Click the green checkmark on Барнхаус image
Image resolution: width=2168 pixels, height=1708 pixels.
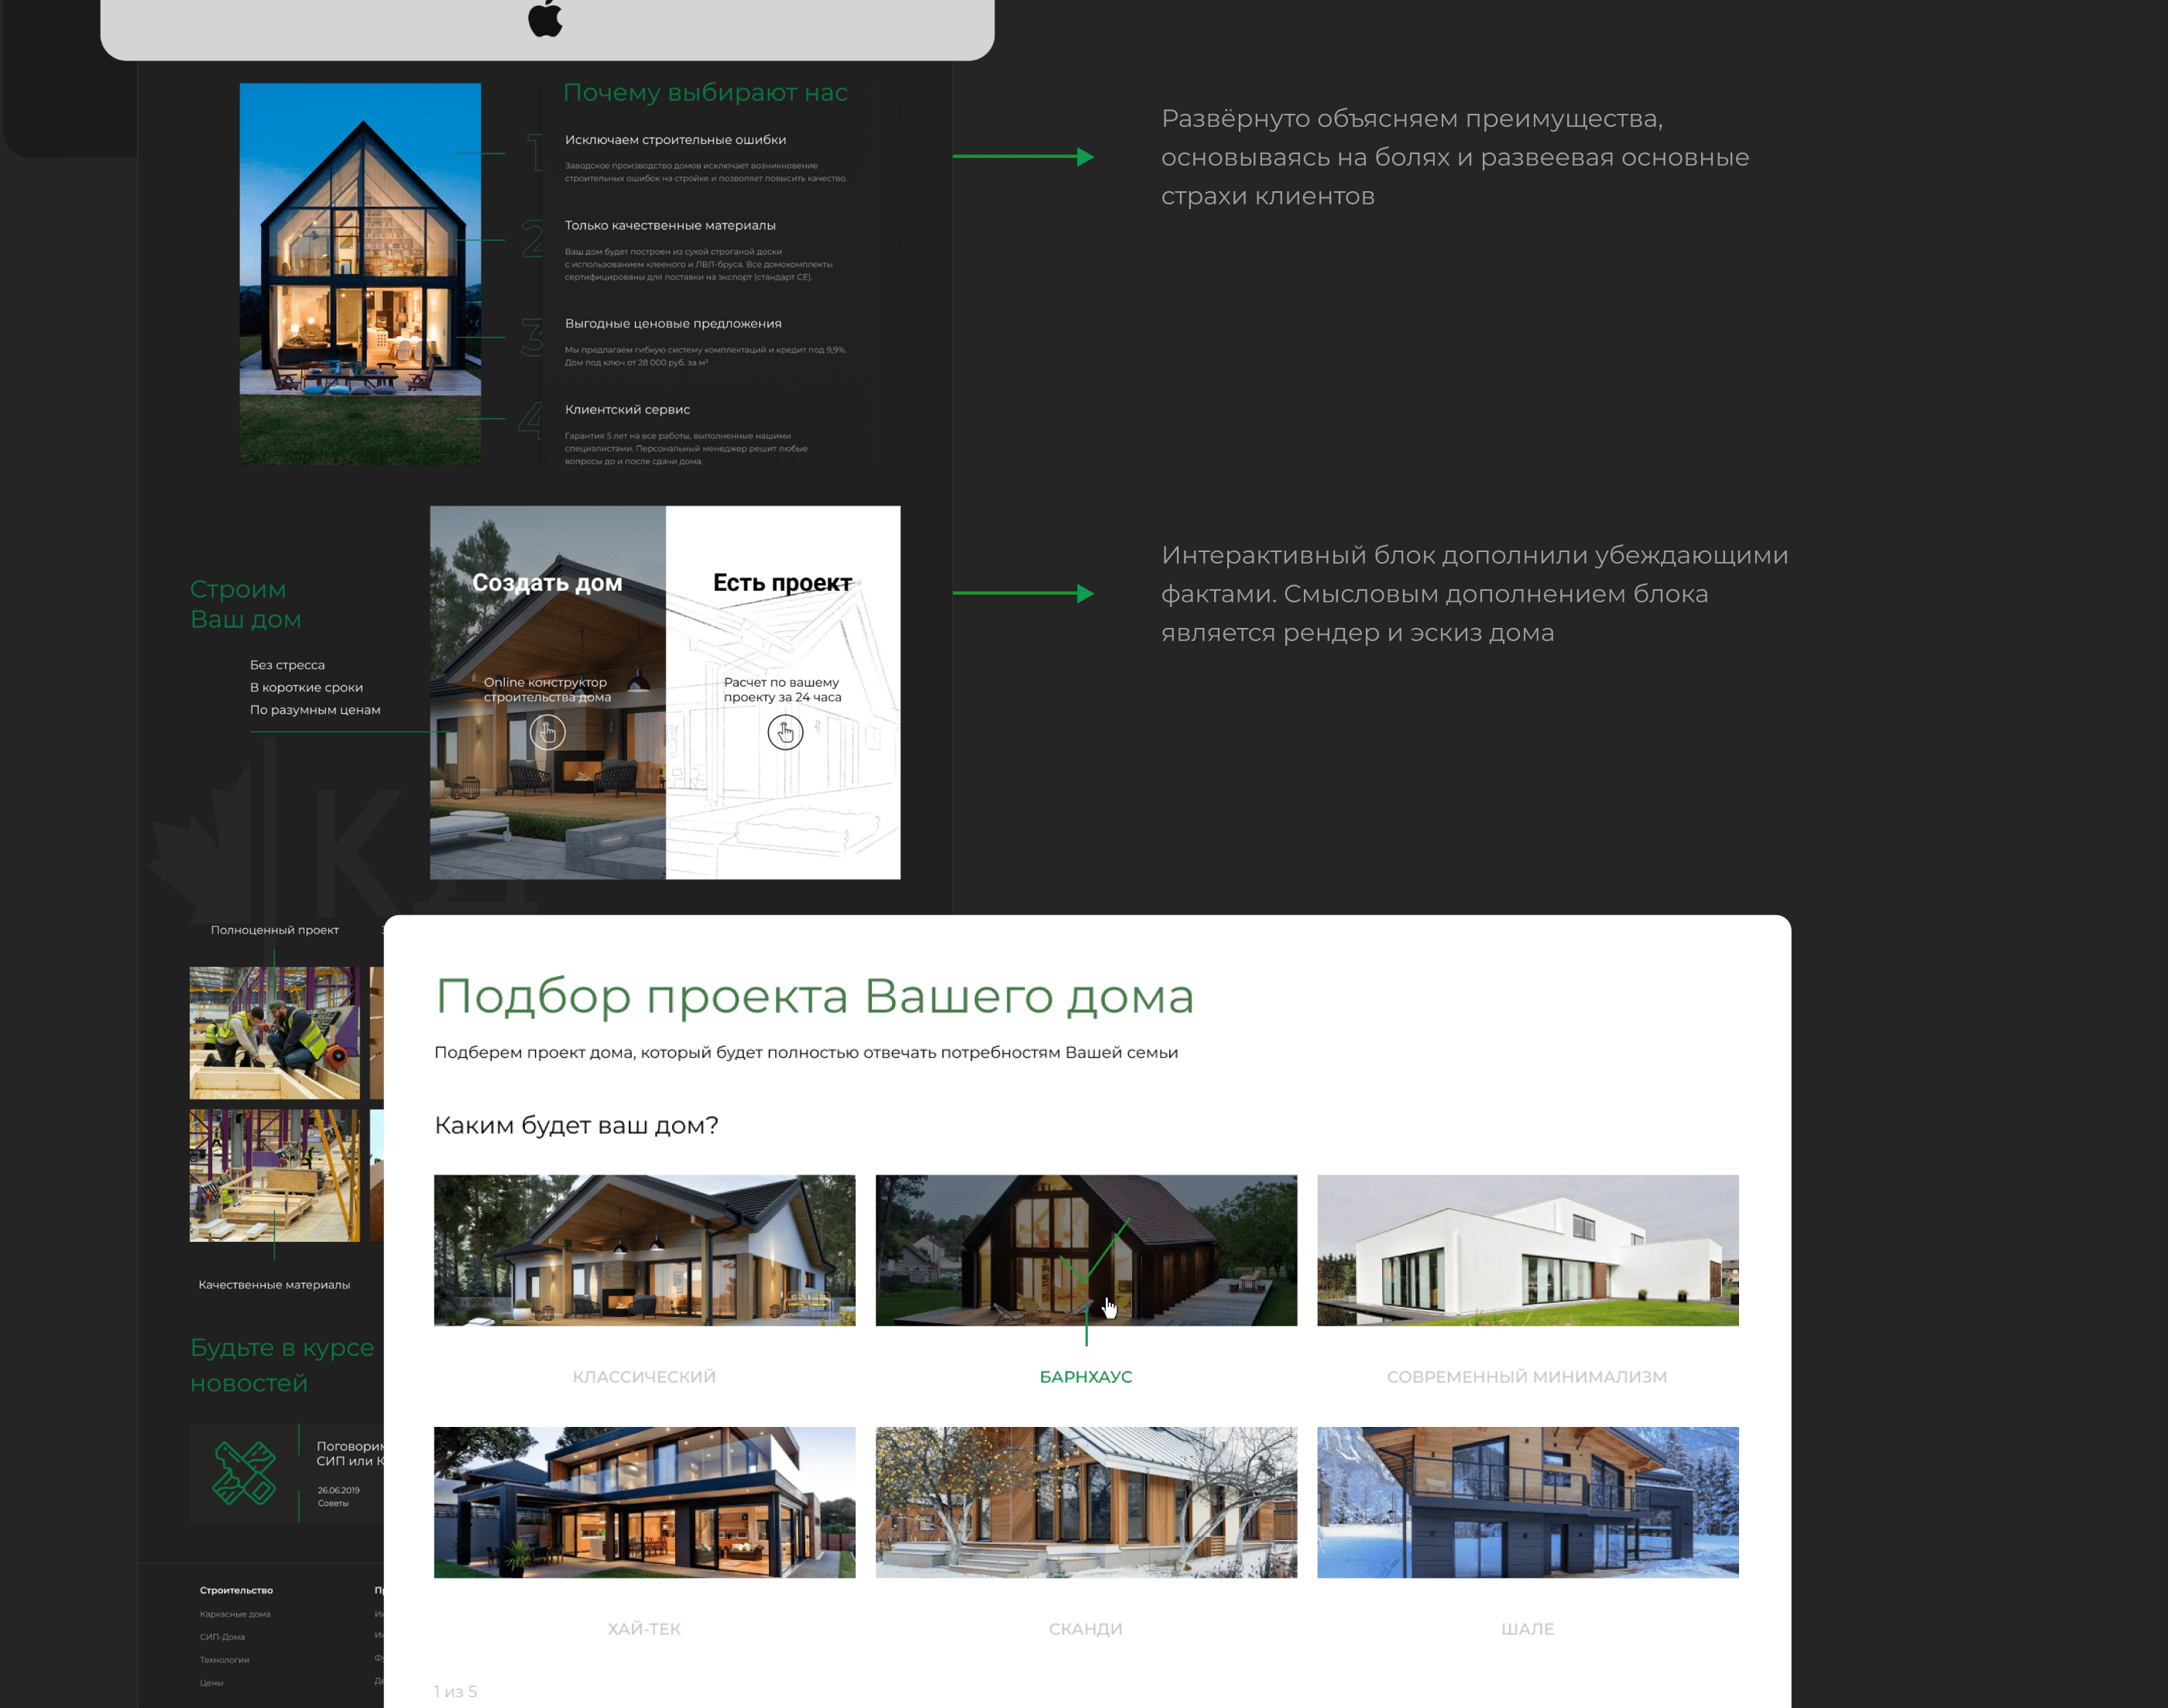1095,1252
